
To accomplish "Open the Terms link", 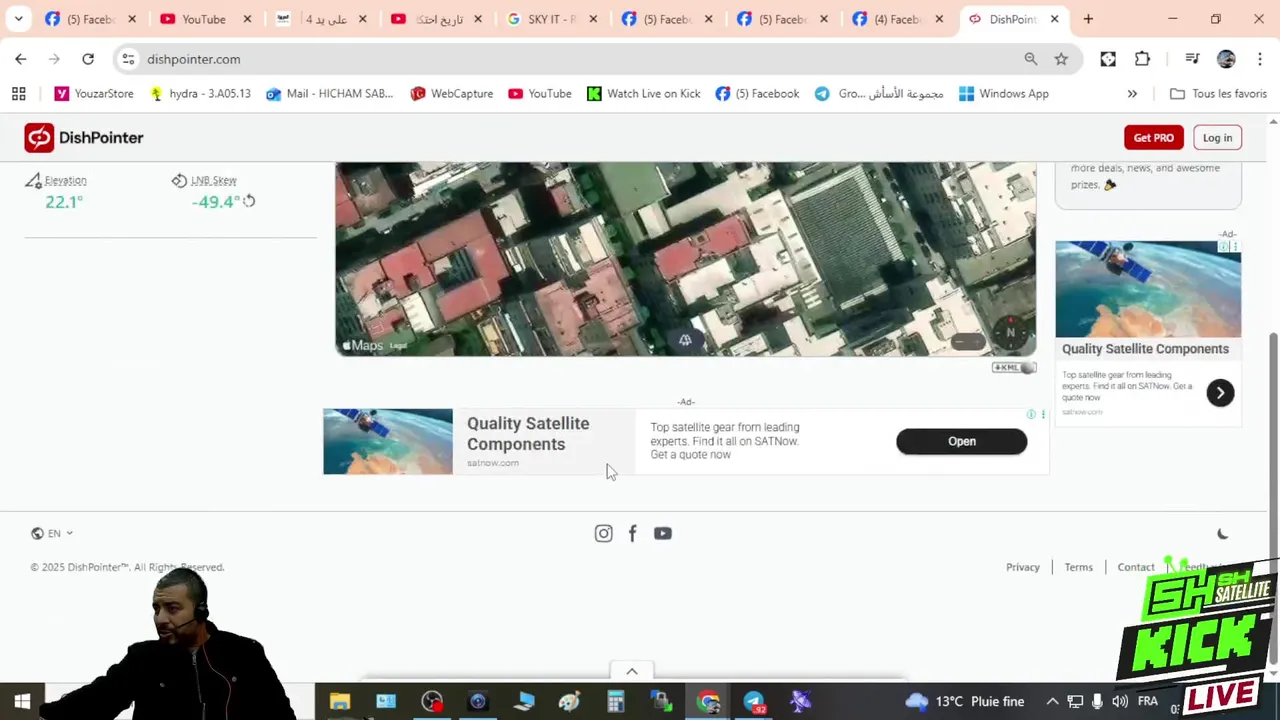I will pyautogui.click(x=1078, y=567).
